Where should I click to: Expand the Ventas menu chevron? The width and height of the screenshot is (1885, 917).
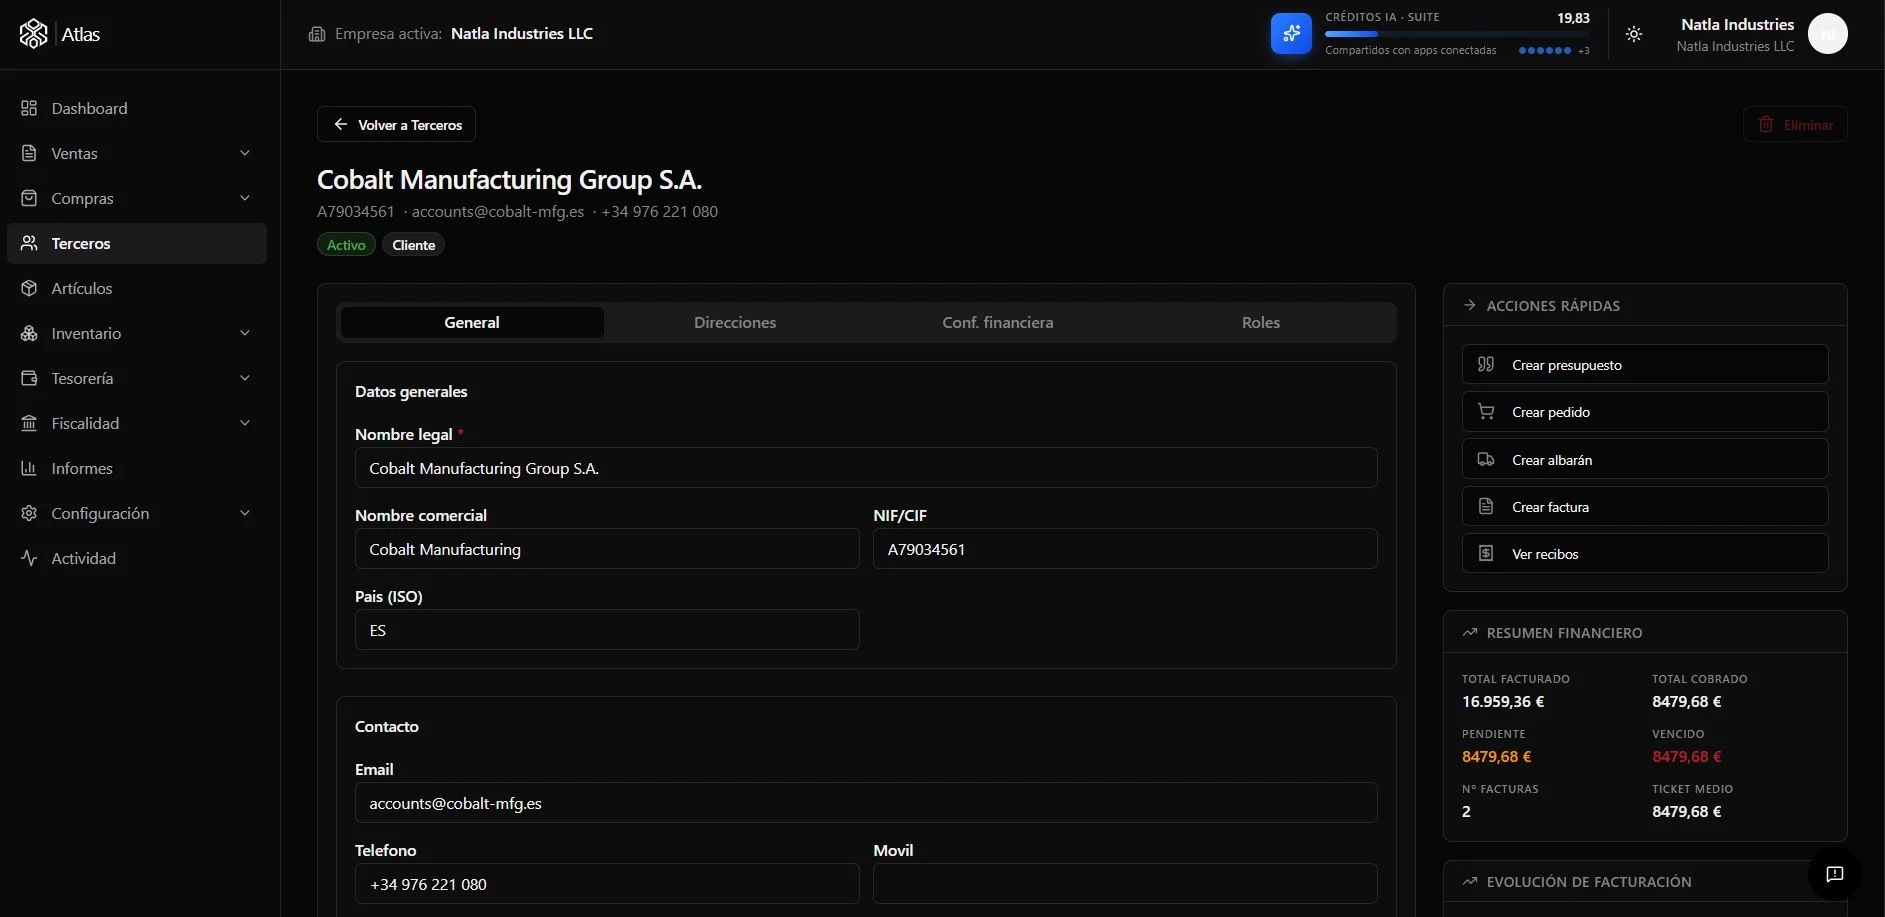245,153
